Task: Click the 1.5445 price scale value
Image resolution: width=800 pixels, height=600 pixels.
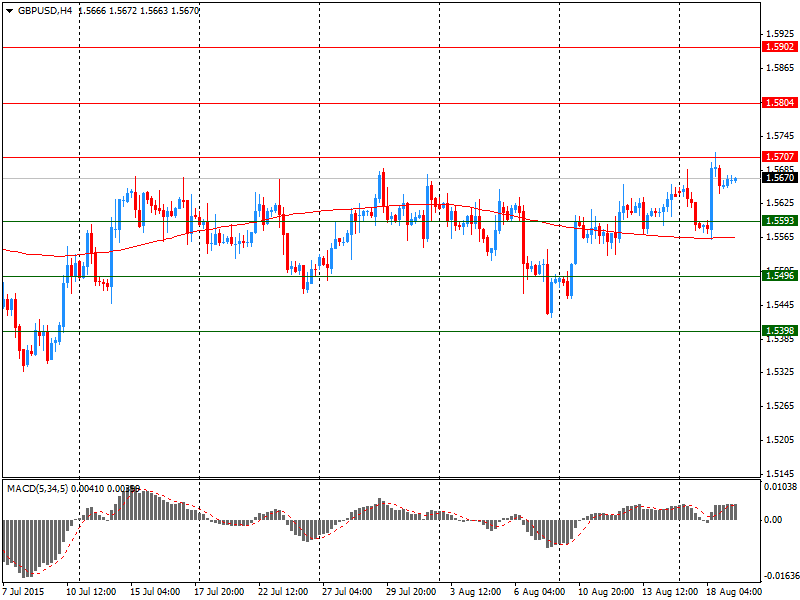Action: (x=780, y=305)
